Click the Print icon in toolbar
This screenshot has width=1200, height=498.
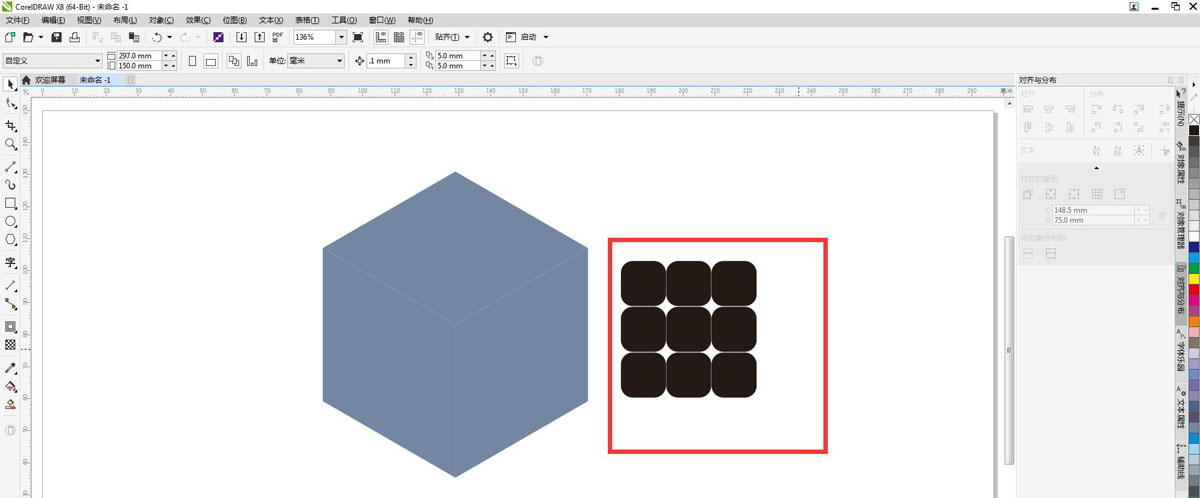77,37
